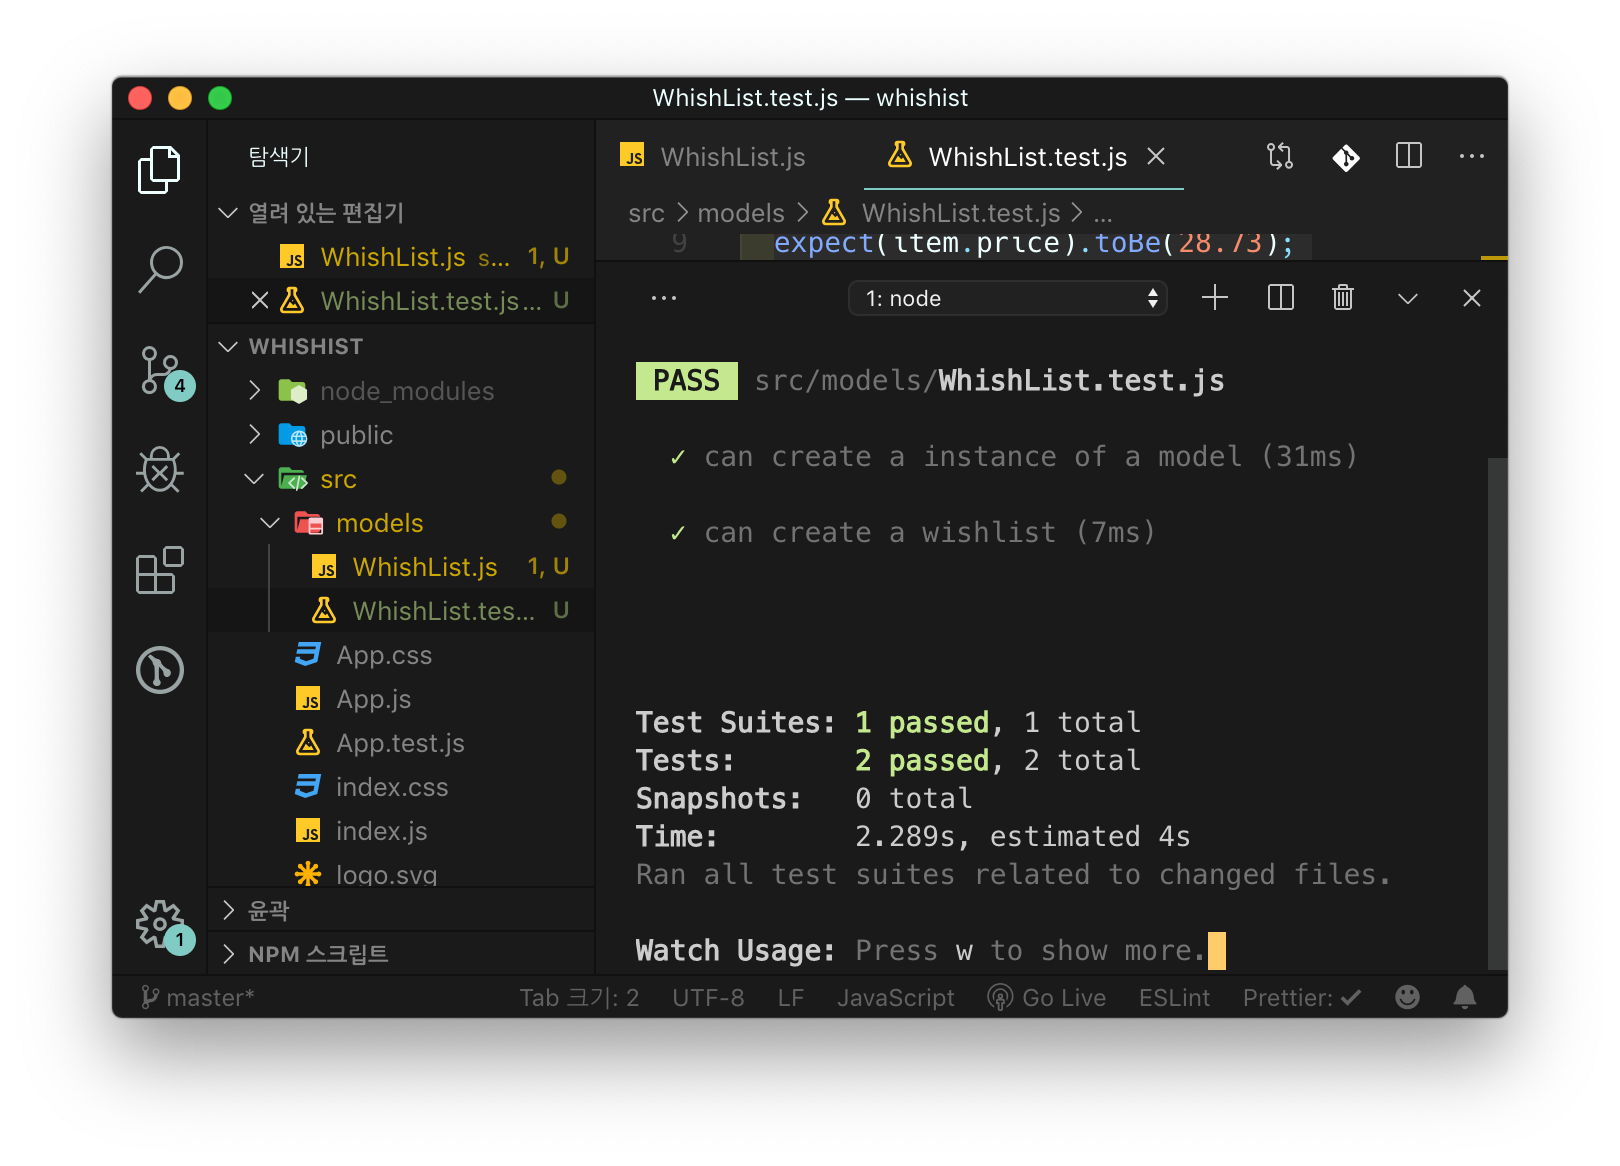Switch to the WhishList.js editor tab
1620x1166 pixels.
point(714,157)
